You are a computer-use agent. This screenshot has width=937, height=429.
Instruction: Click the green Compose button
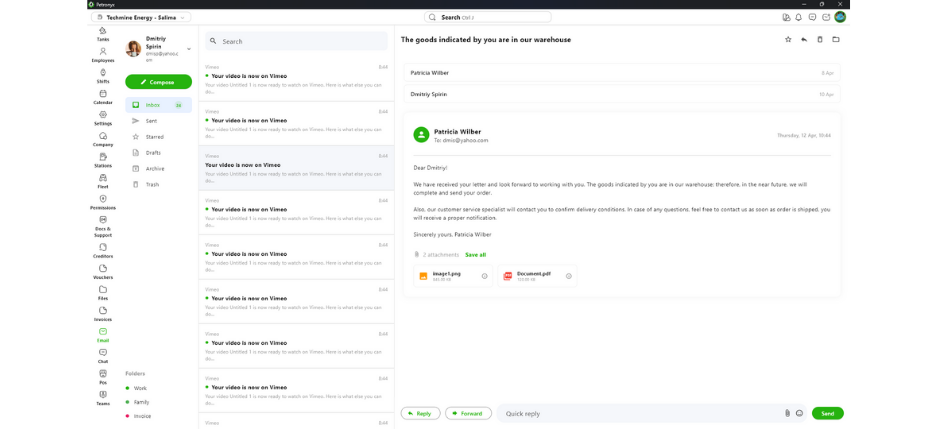158,82
